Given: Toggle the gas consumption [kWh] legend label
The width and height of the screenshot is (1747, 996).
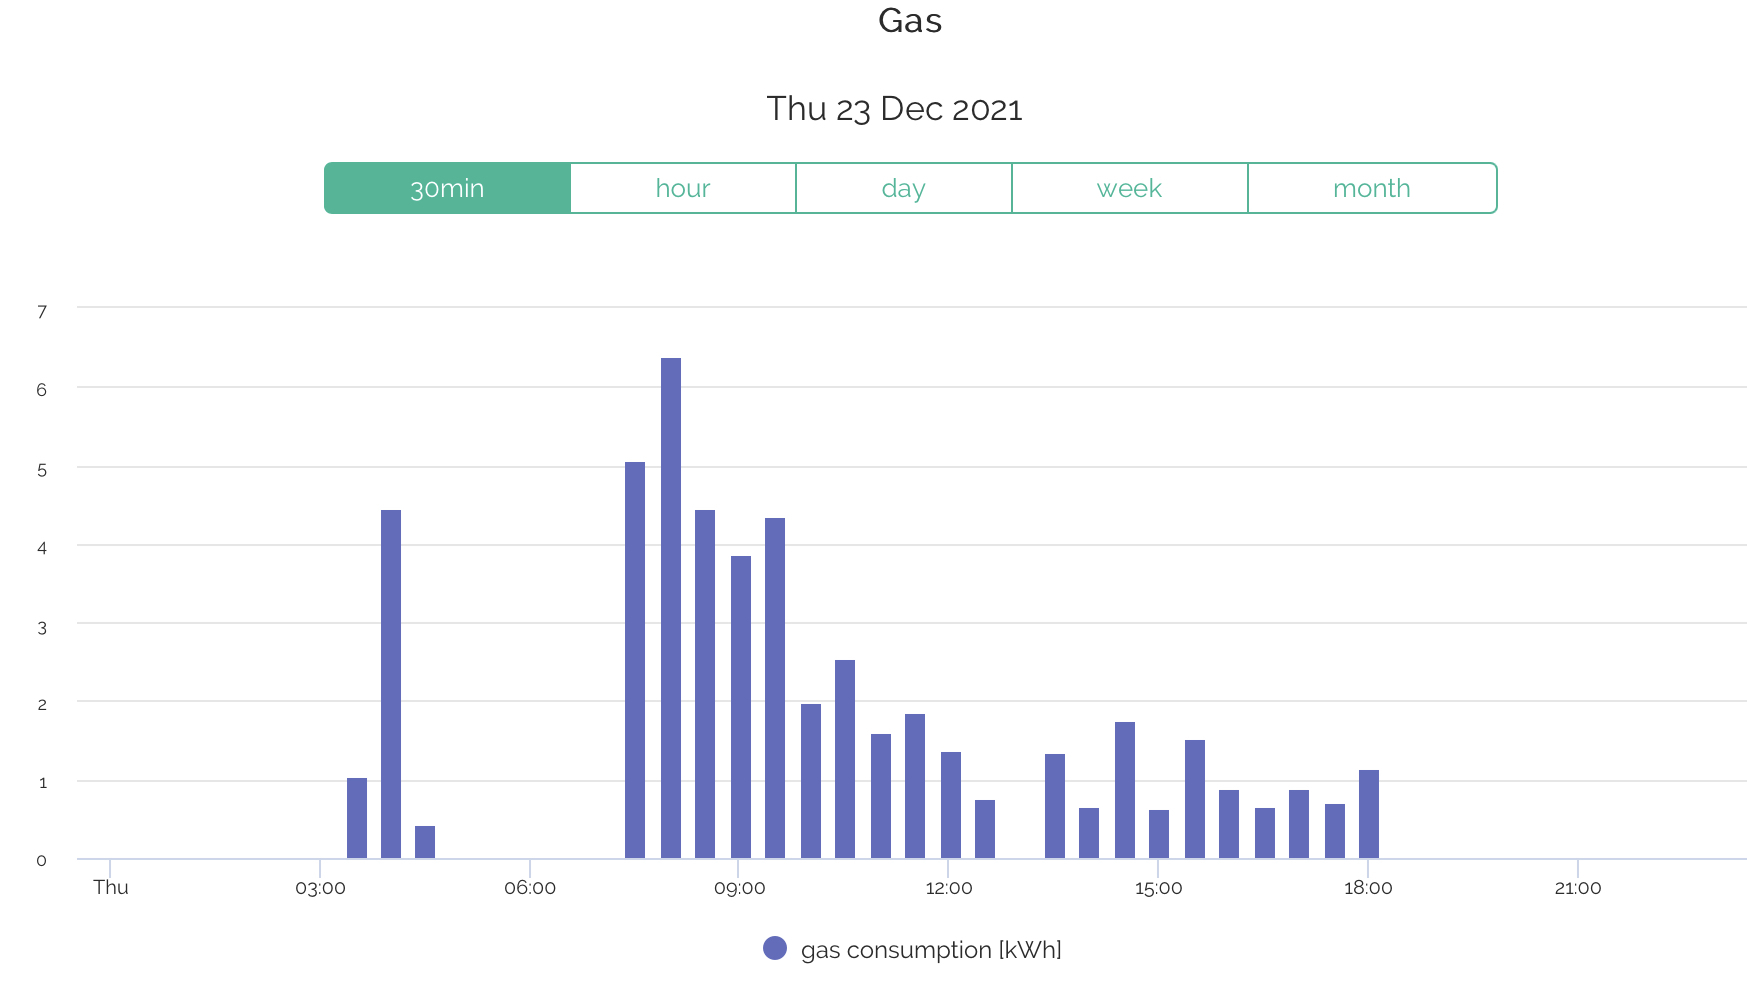Looking at the screenshot, I should pos(930,950).
